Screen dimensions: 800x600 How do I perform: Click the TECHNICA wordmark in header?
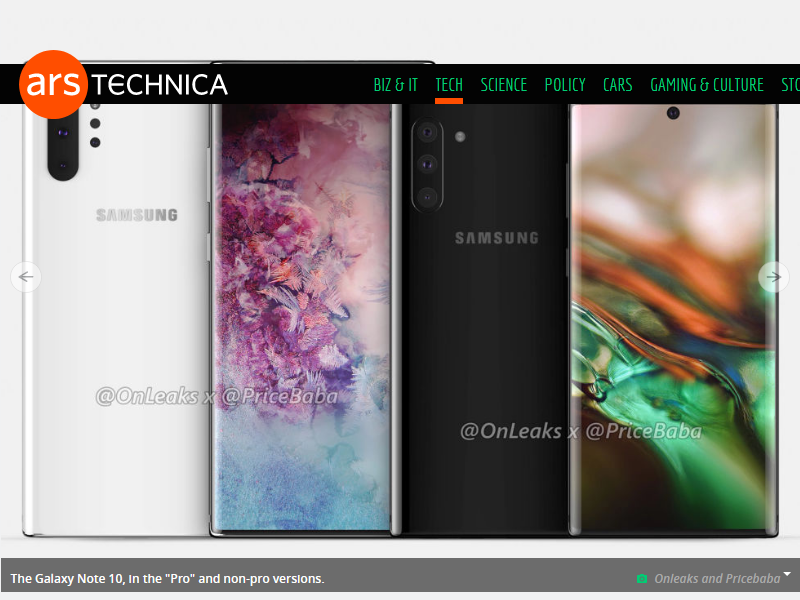click(160, 86)
